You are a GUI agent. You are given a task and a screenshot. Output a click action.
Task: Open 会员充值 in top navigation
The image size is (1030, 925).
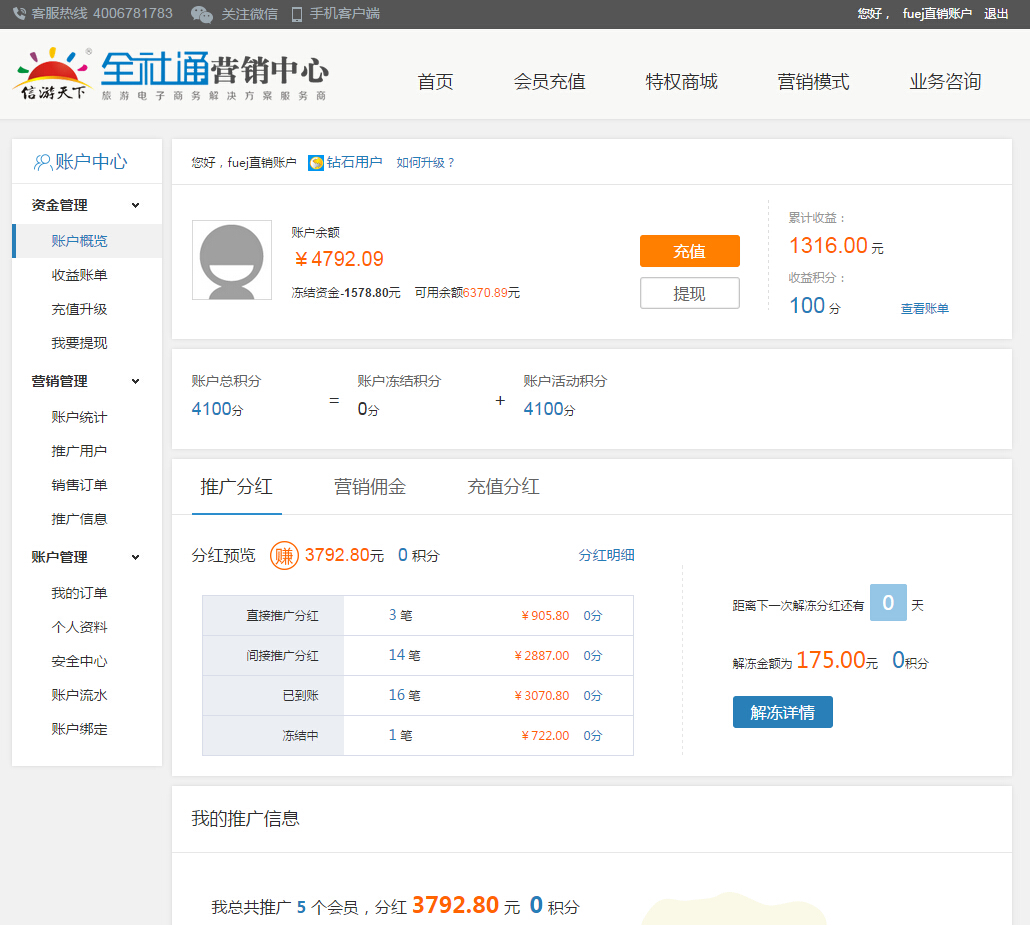[x=549, y=82]
